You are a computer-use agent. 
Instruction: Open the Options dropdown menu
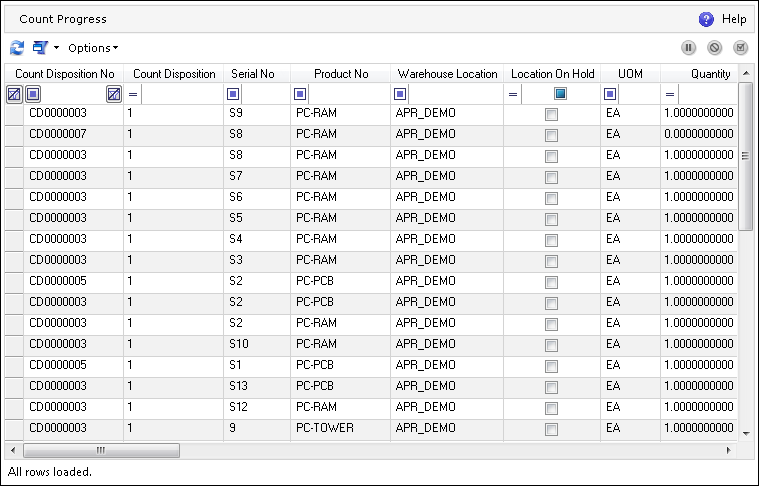tap(92, 48)
